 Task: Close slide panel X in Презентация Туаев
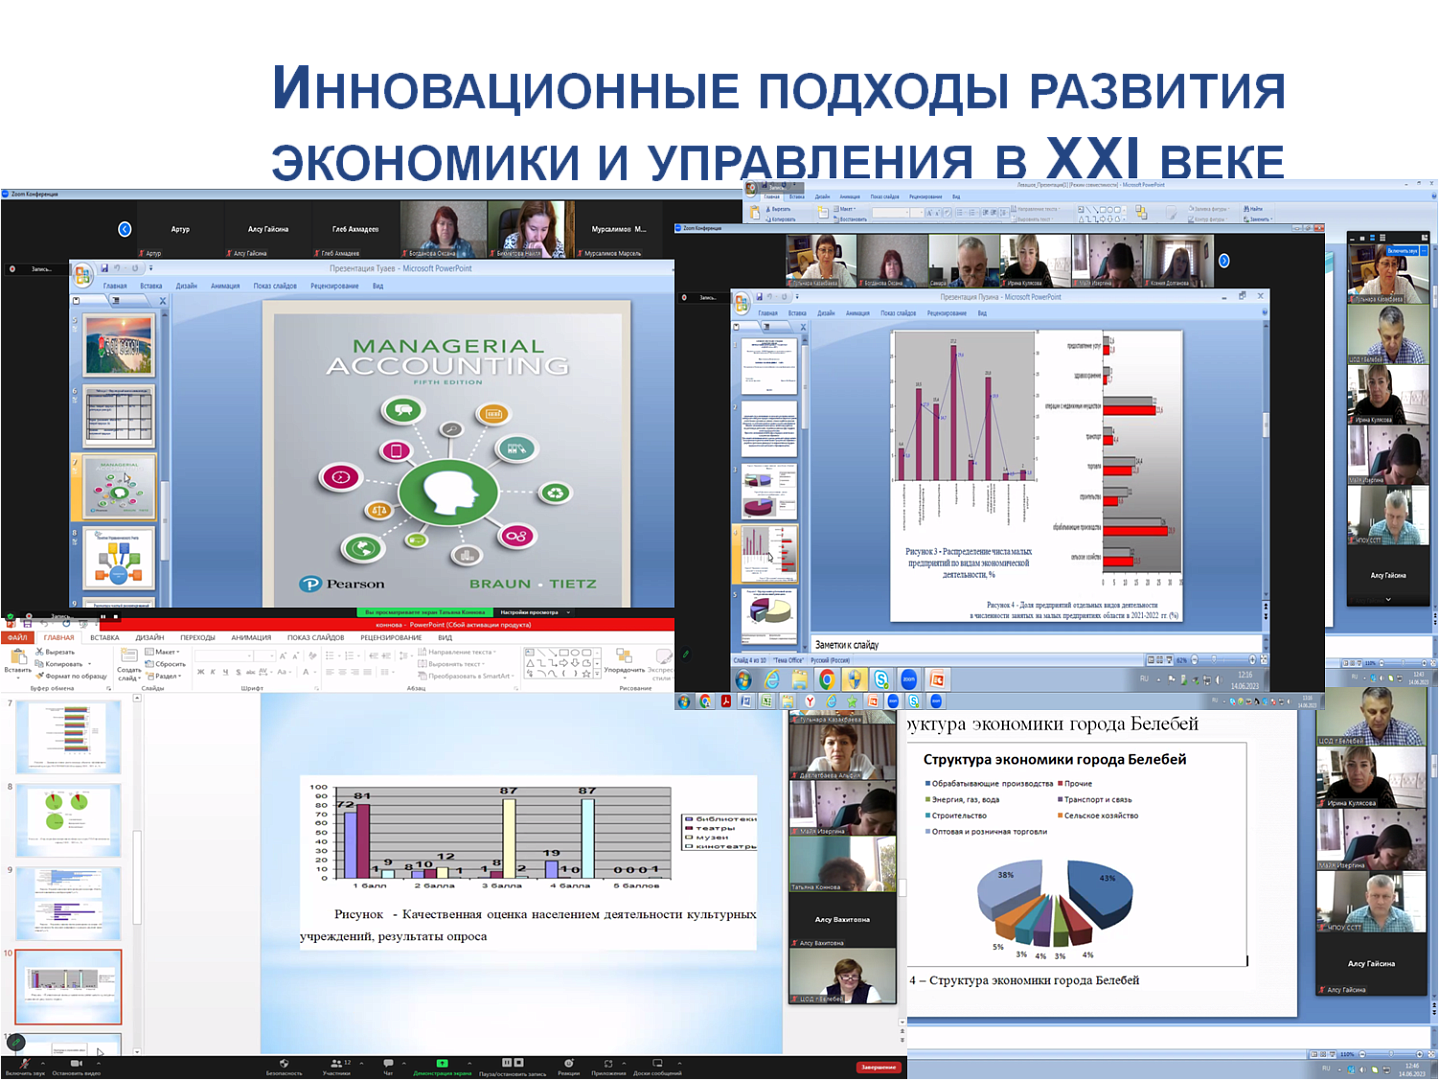pyautogui.click(x=162, y=300)
